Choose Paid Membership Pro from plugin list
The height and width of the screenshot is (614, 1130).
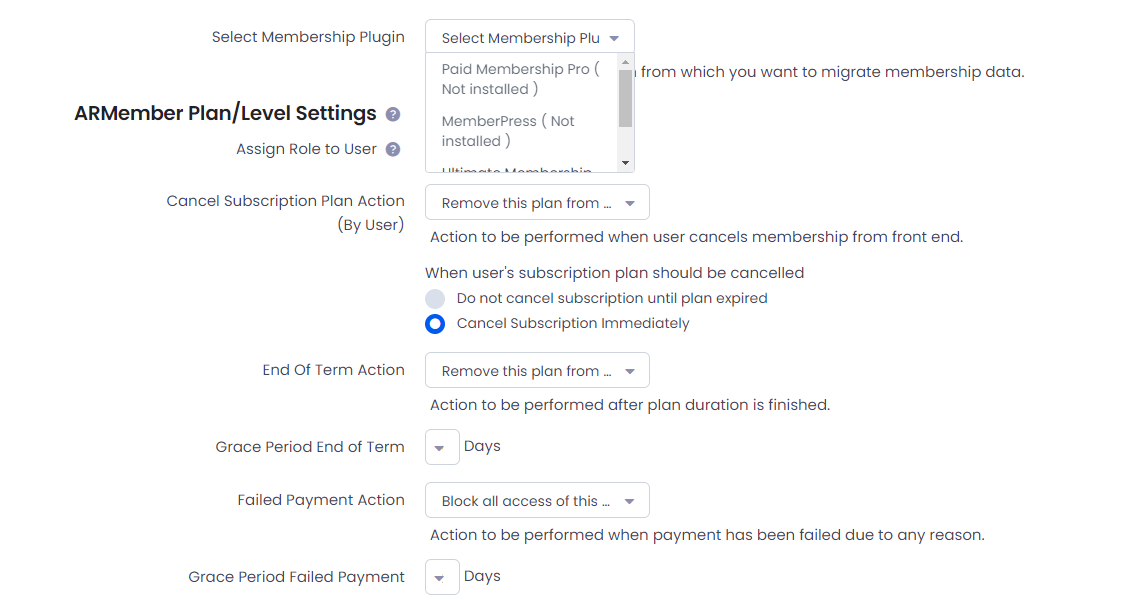coord(522,79)
